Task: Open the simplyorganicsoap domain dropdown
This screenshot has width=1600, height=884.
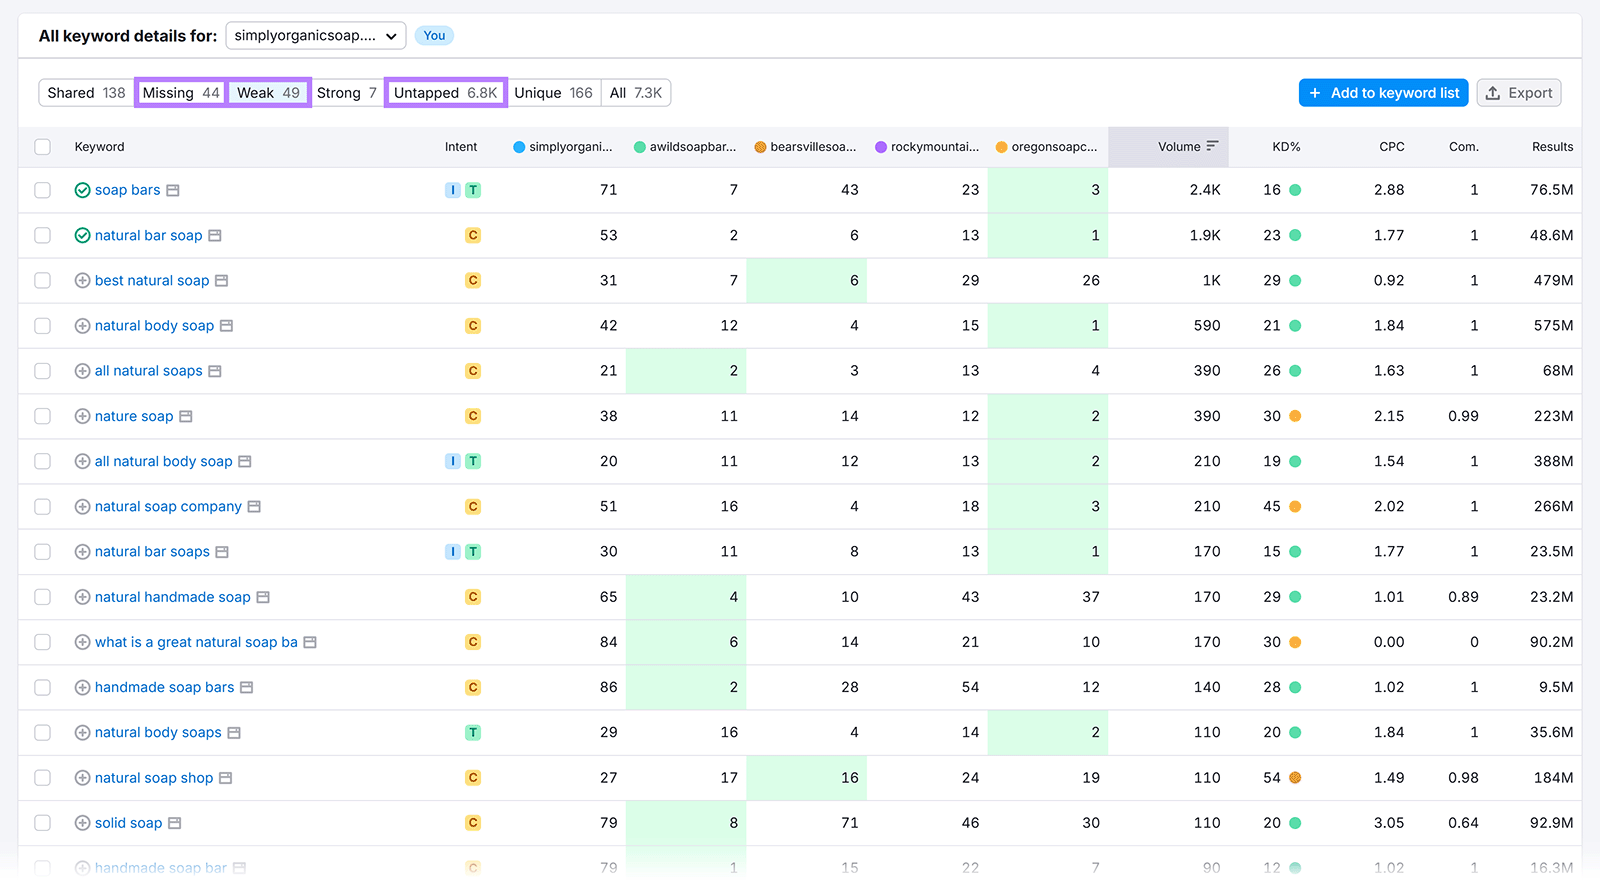Action: point(315,36)
